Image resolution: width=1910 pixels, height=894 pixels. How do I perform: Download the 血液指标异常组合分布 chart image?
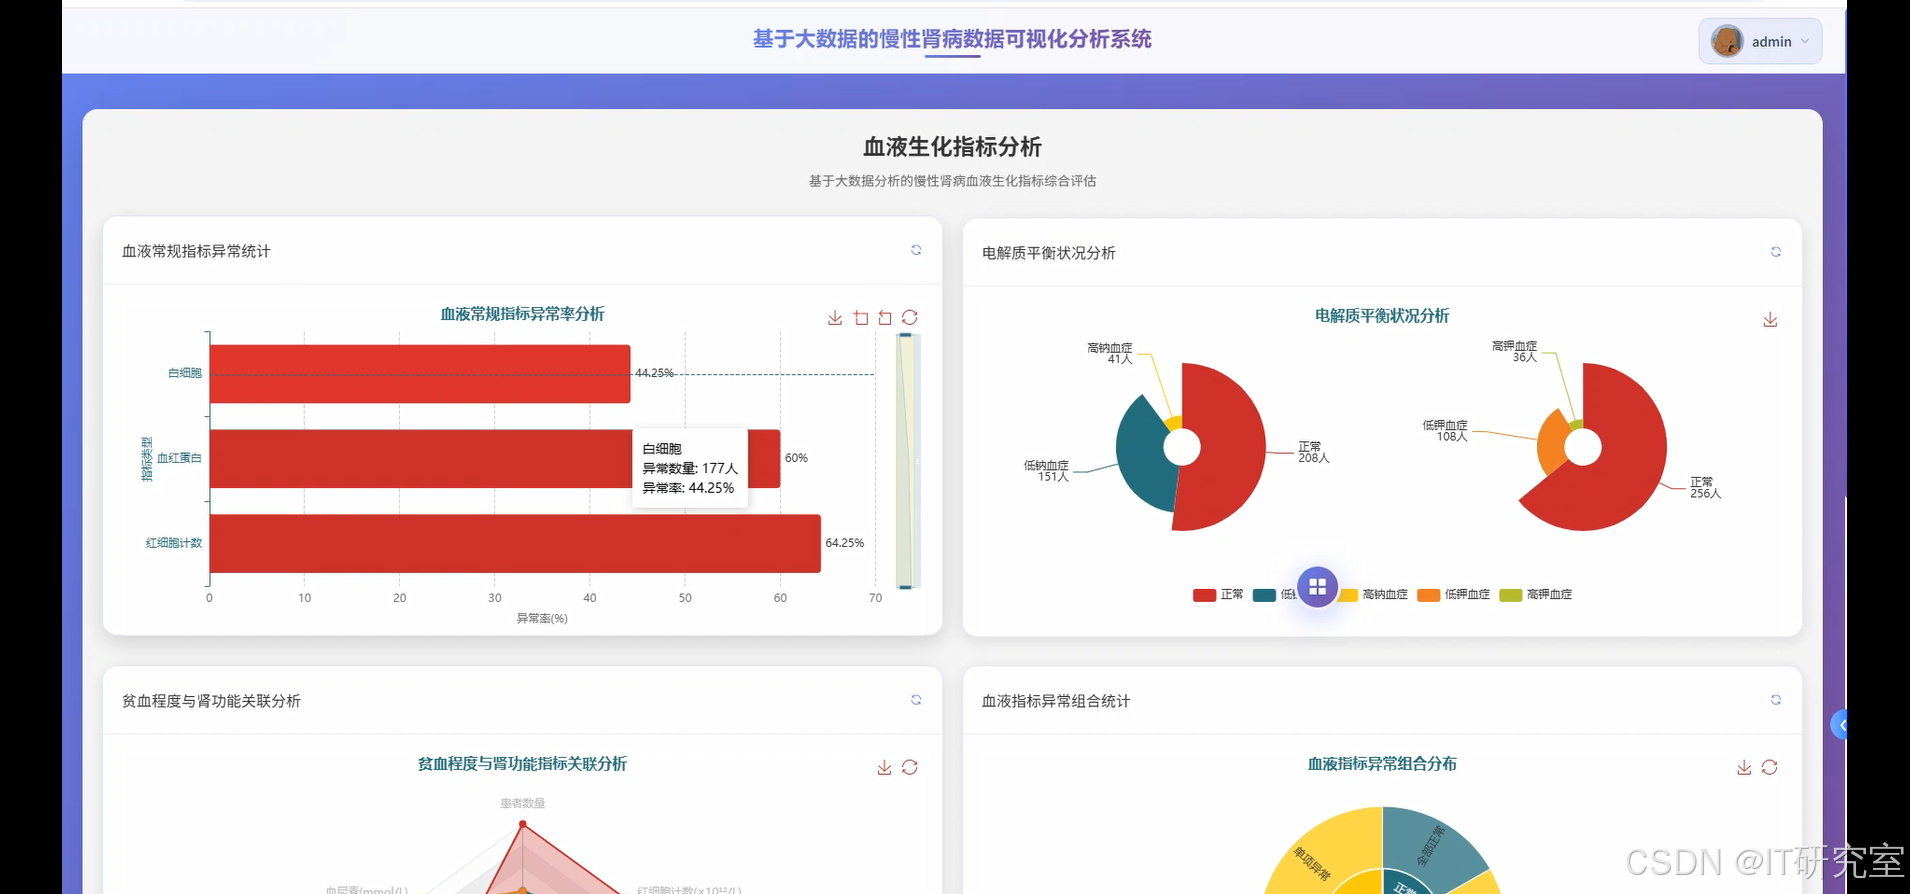(1744, 767)
